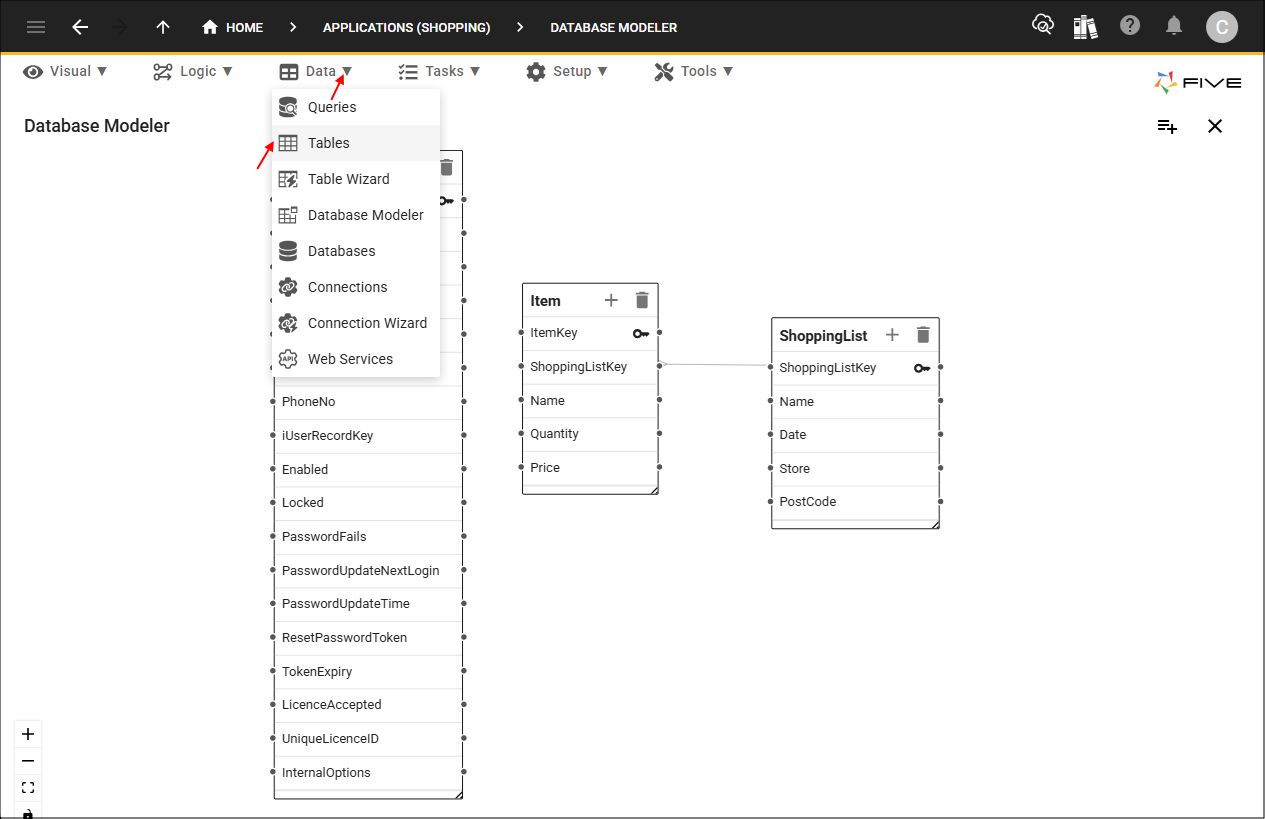Click the back arrow navigation button
The image size is (1265, 819).
[x=80, y=27]
